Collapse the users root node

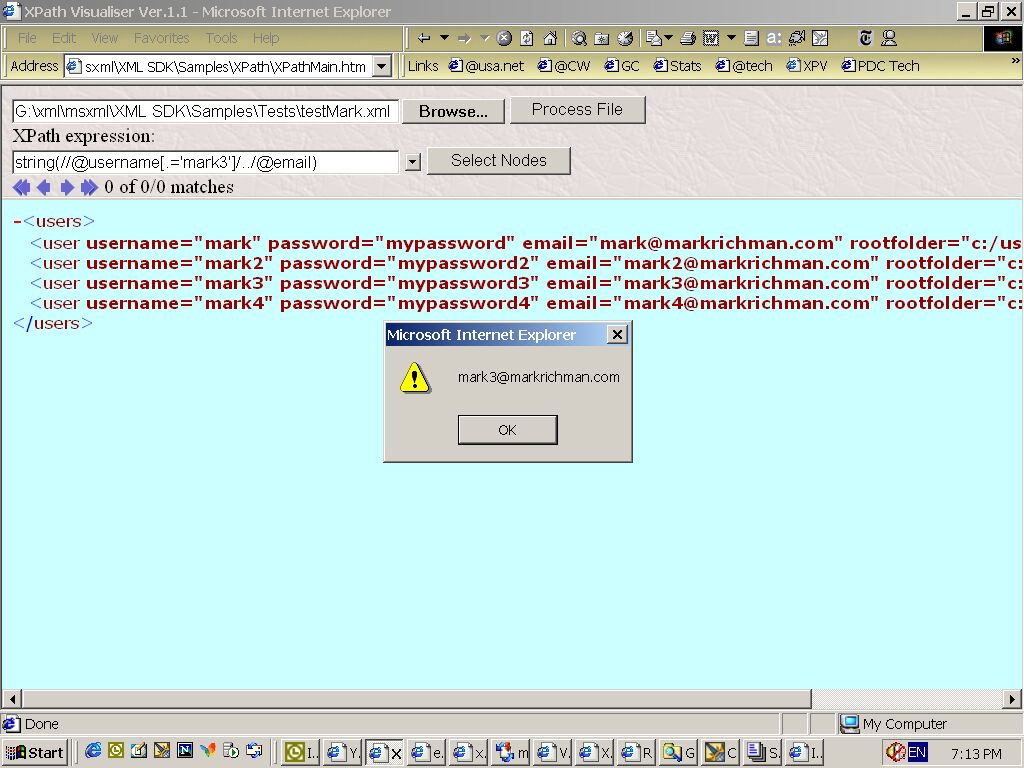point(17,221)
